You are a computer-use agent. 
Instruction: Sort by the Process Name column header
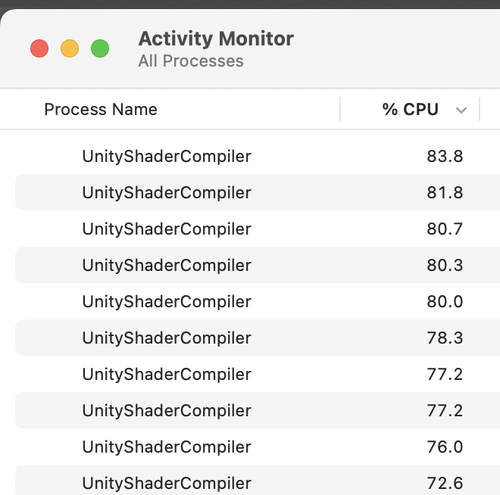101,109
